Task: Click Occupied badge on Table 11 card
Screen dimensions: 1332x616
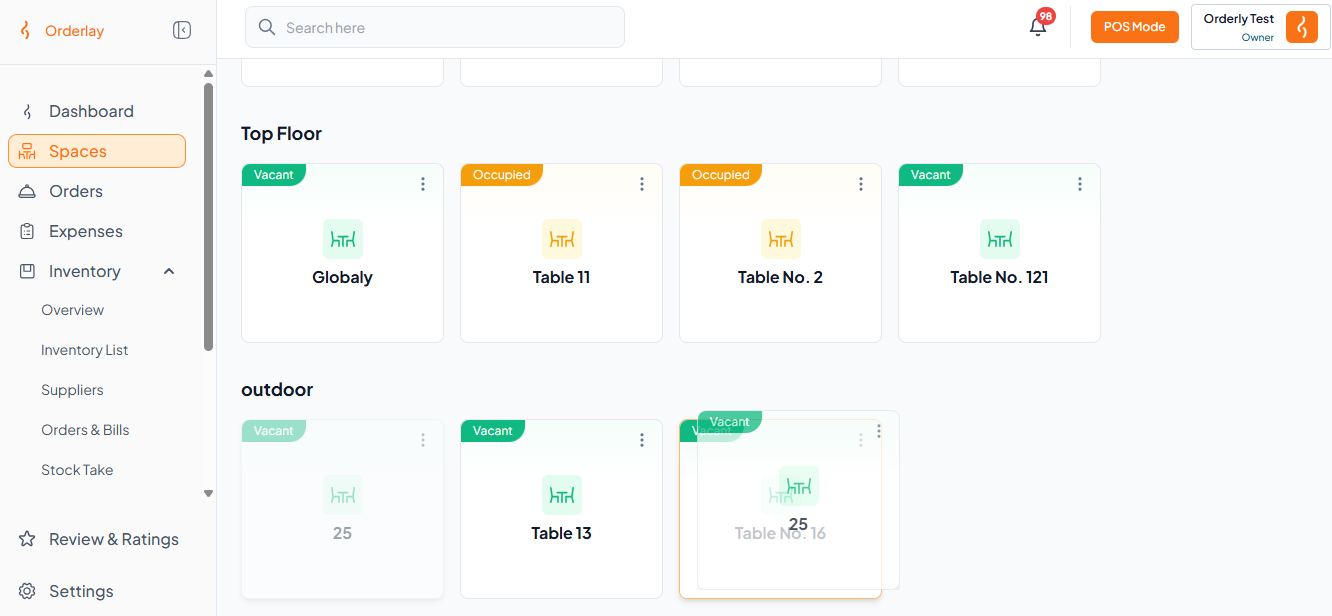Action: click(x=502, y=175)
